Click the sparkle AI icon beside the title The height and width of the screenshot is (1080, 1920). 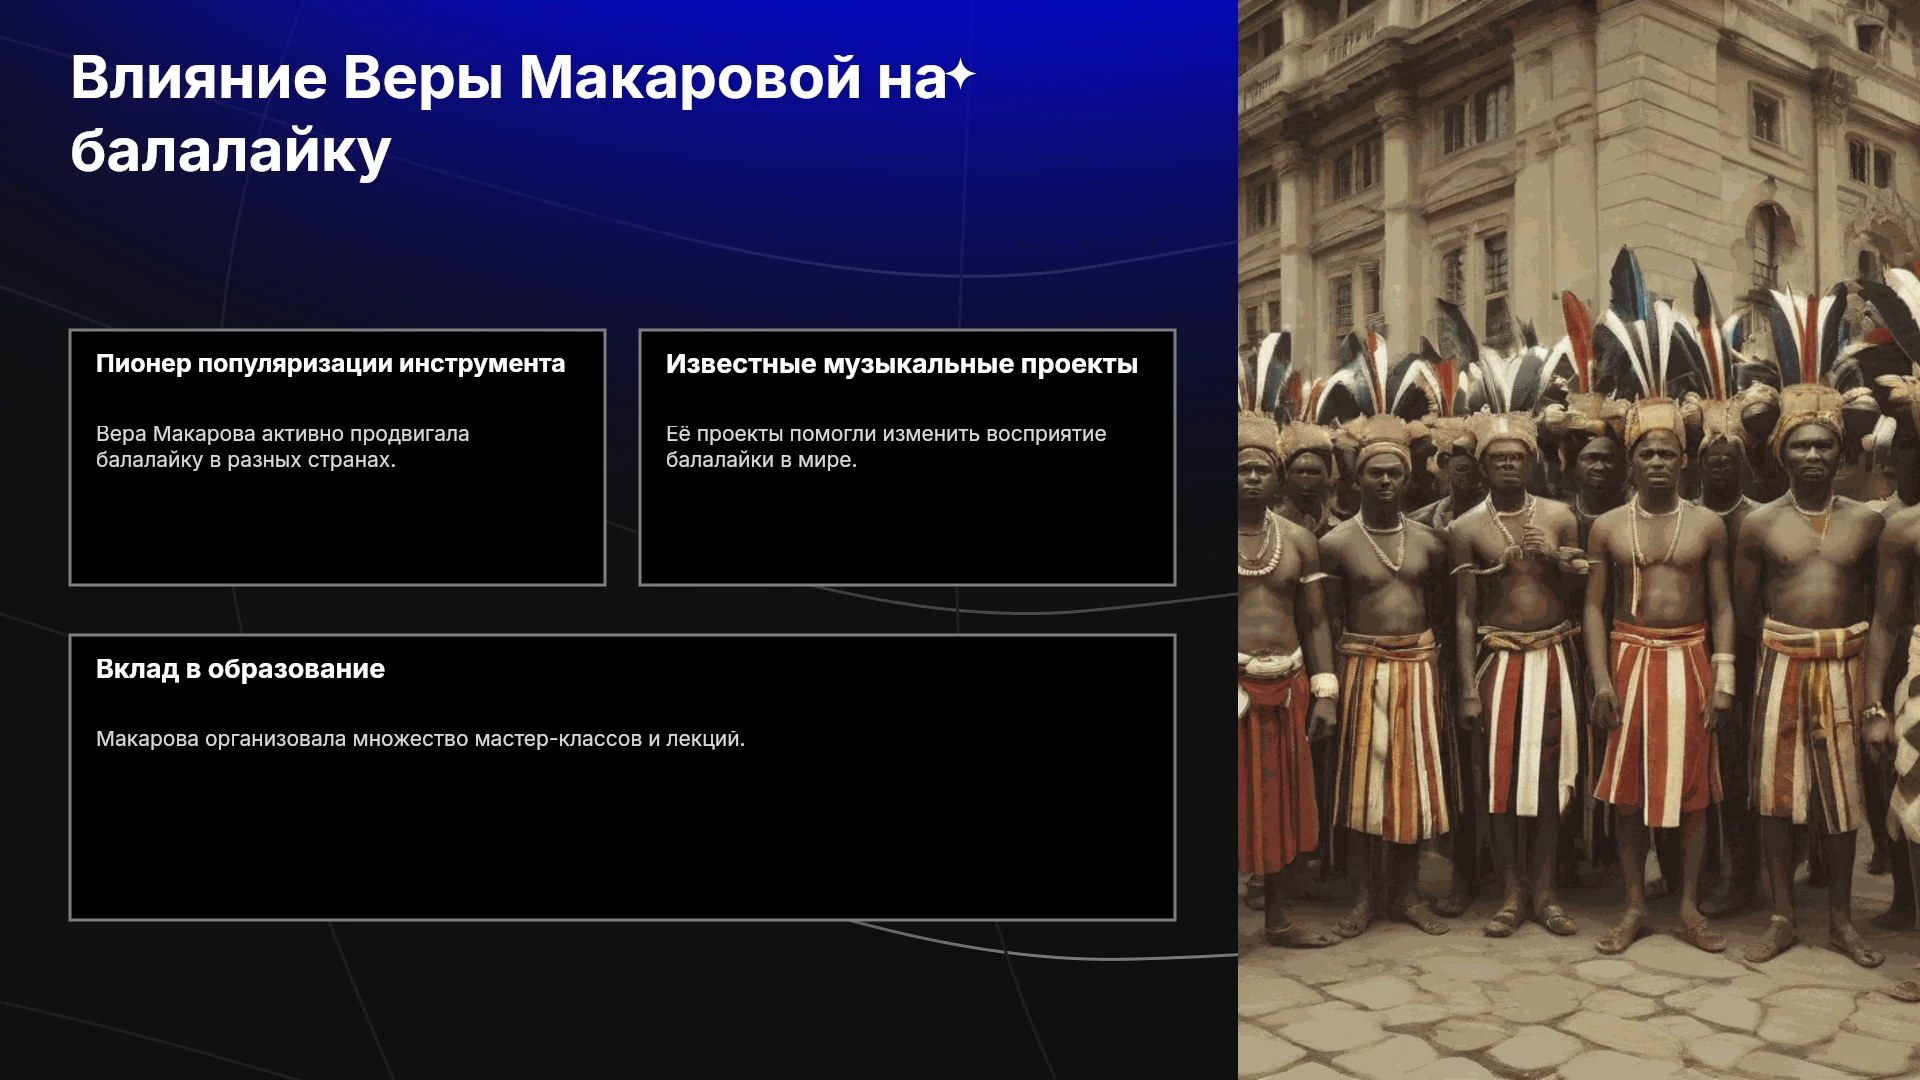960,75
